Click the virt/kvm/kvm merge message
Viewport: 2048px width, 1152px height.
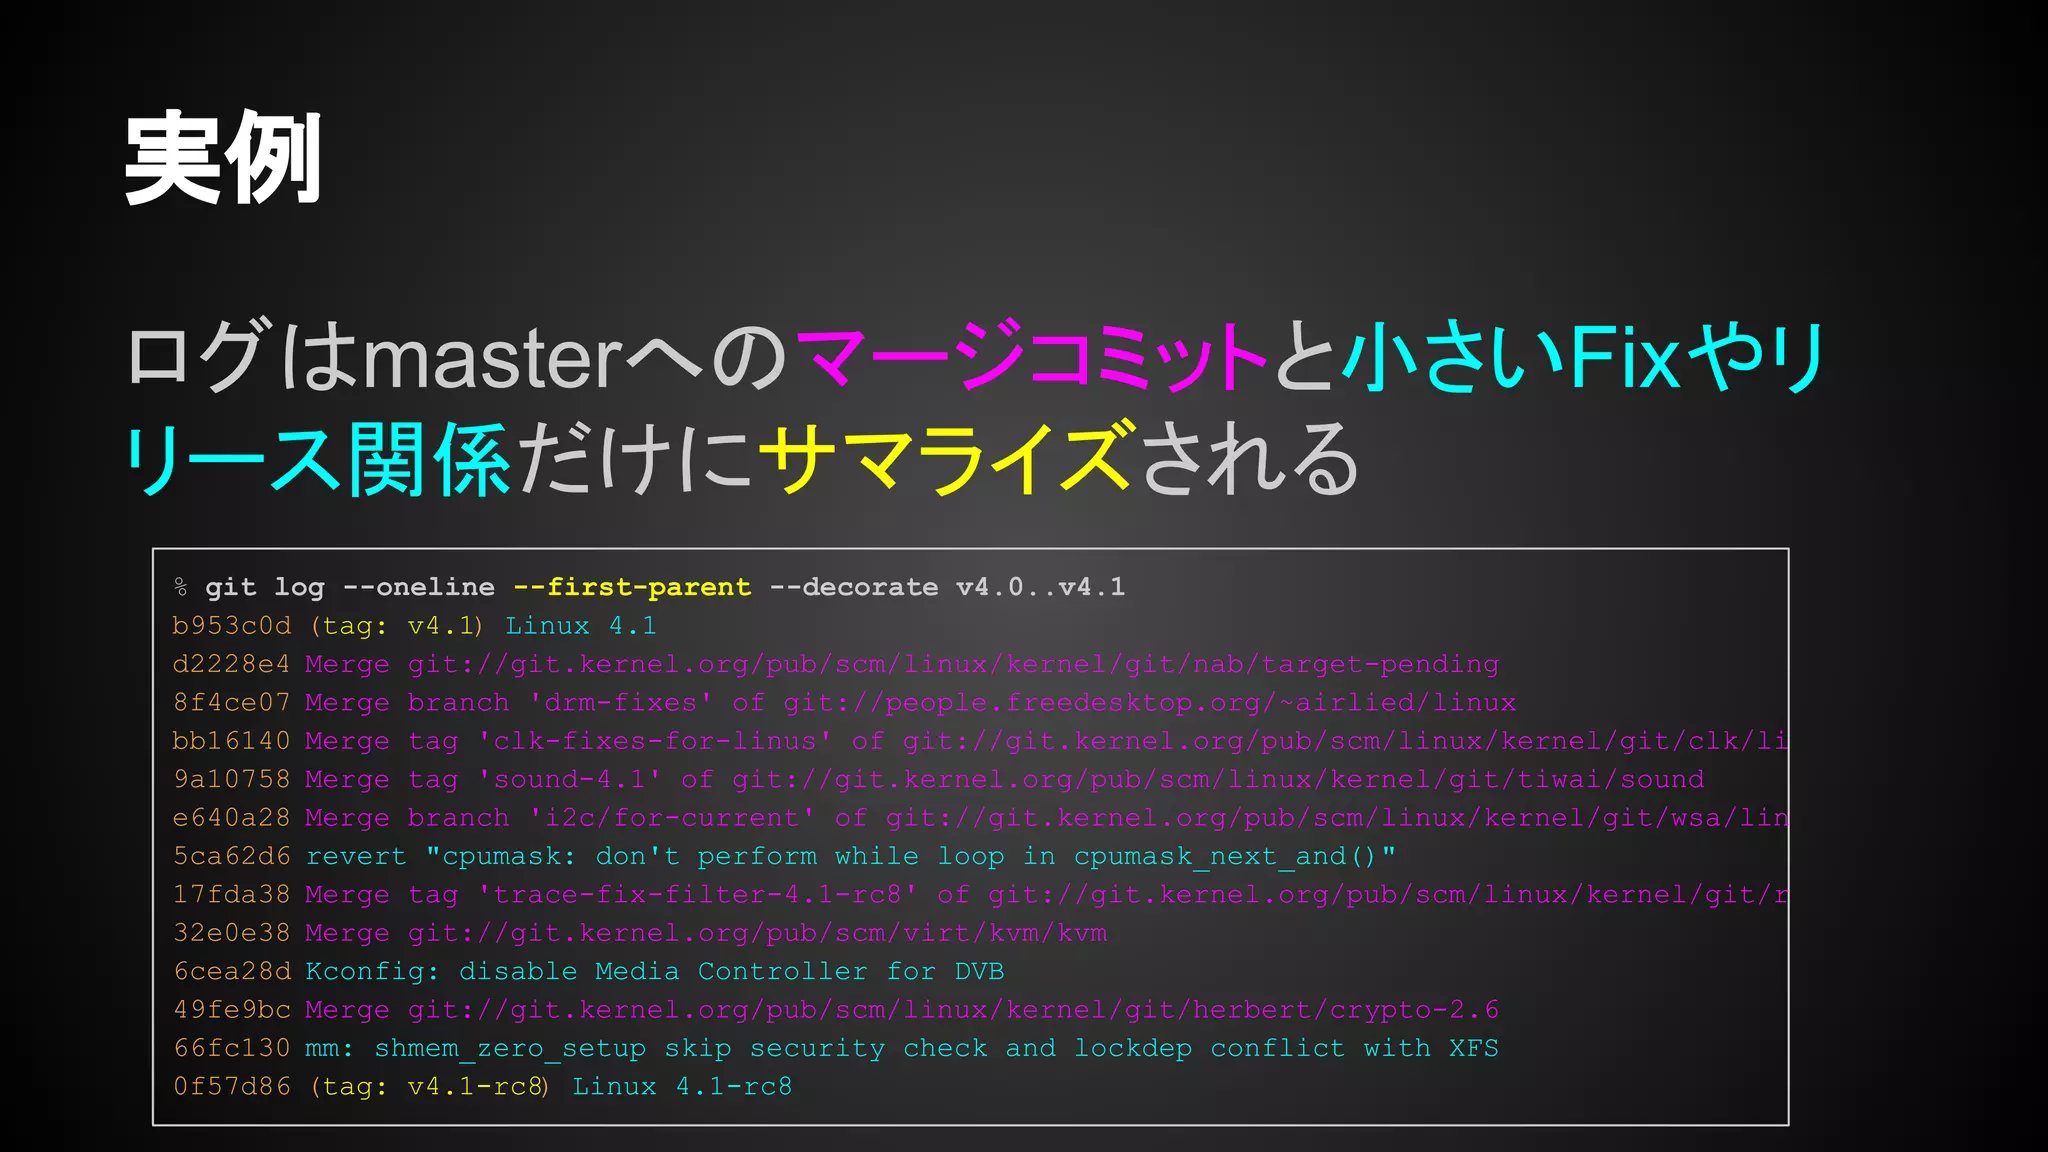pos(706,933)
